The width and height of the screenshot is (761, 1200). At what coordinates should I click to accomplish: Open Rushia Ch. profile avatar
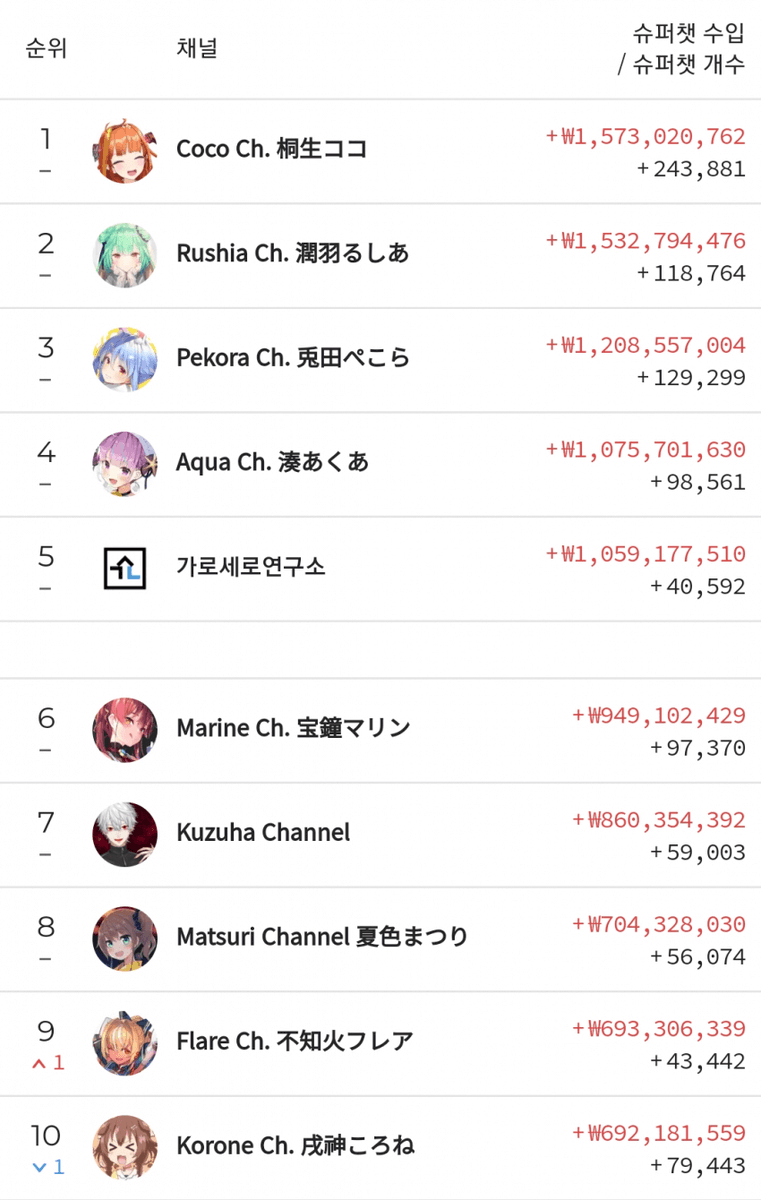(x=125, y=255)
